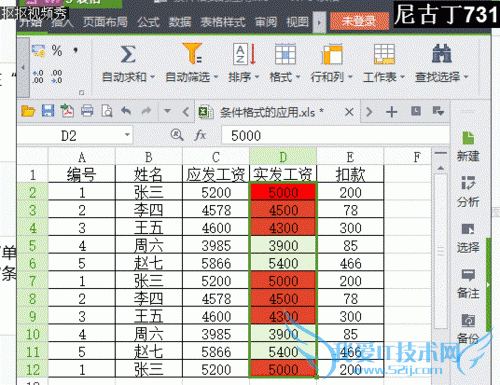Click the comma style icon
The image size is (500, 385).
click(x=76, y=51)
